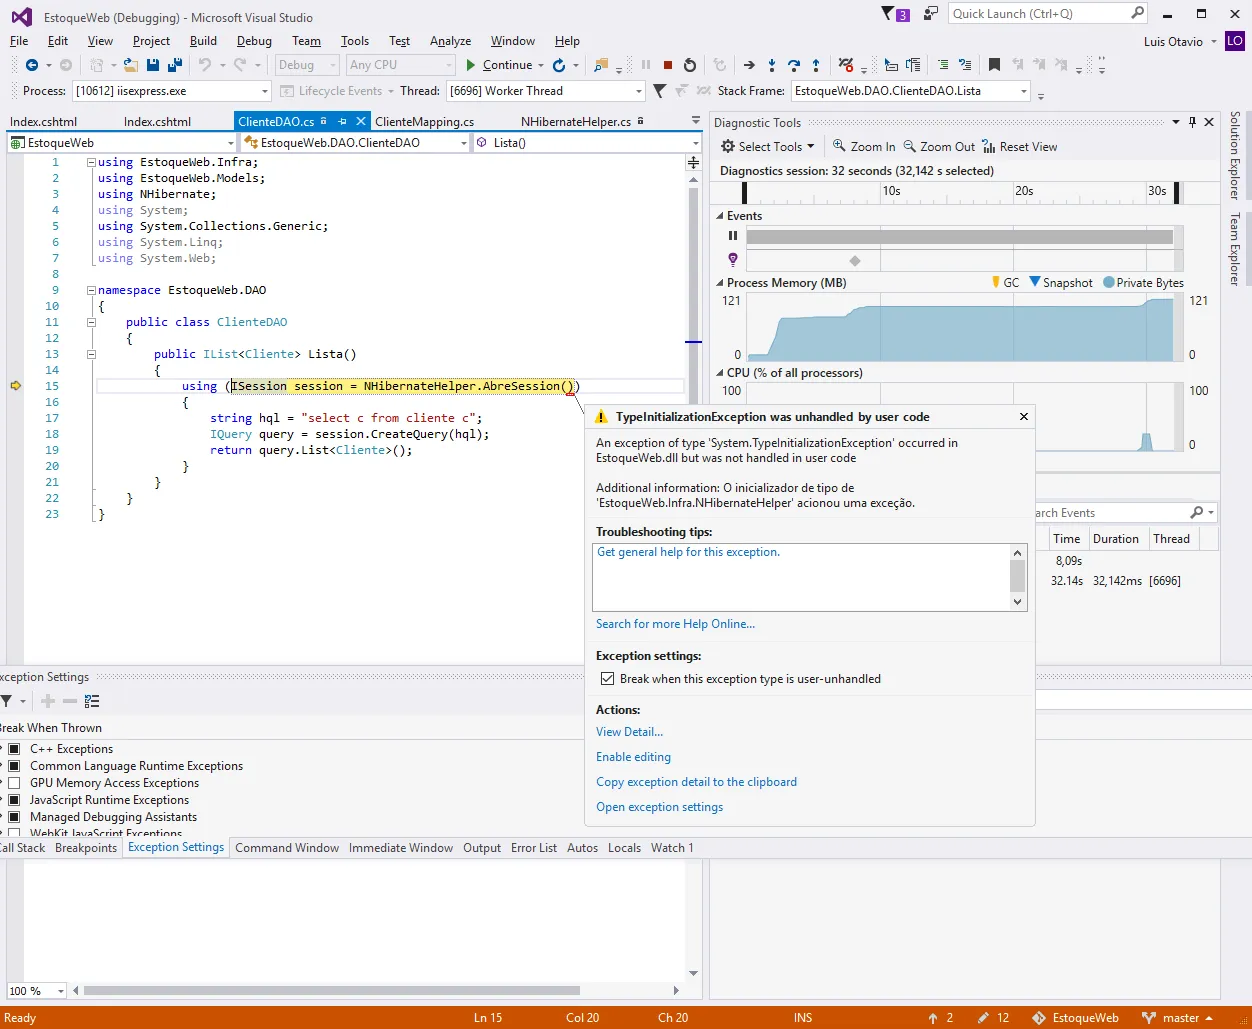Click the Save All icon in toolbar

(175, 65)
